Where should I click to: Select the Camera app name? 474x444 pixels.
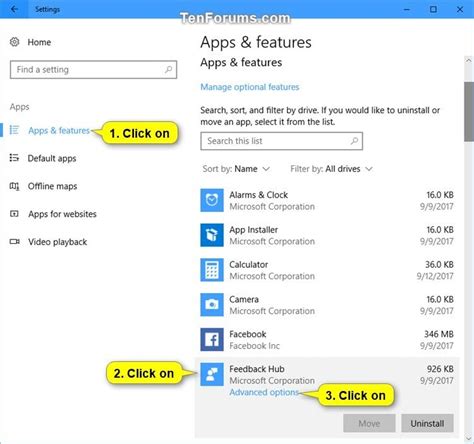click(x=244, y=299)
